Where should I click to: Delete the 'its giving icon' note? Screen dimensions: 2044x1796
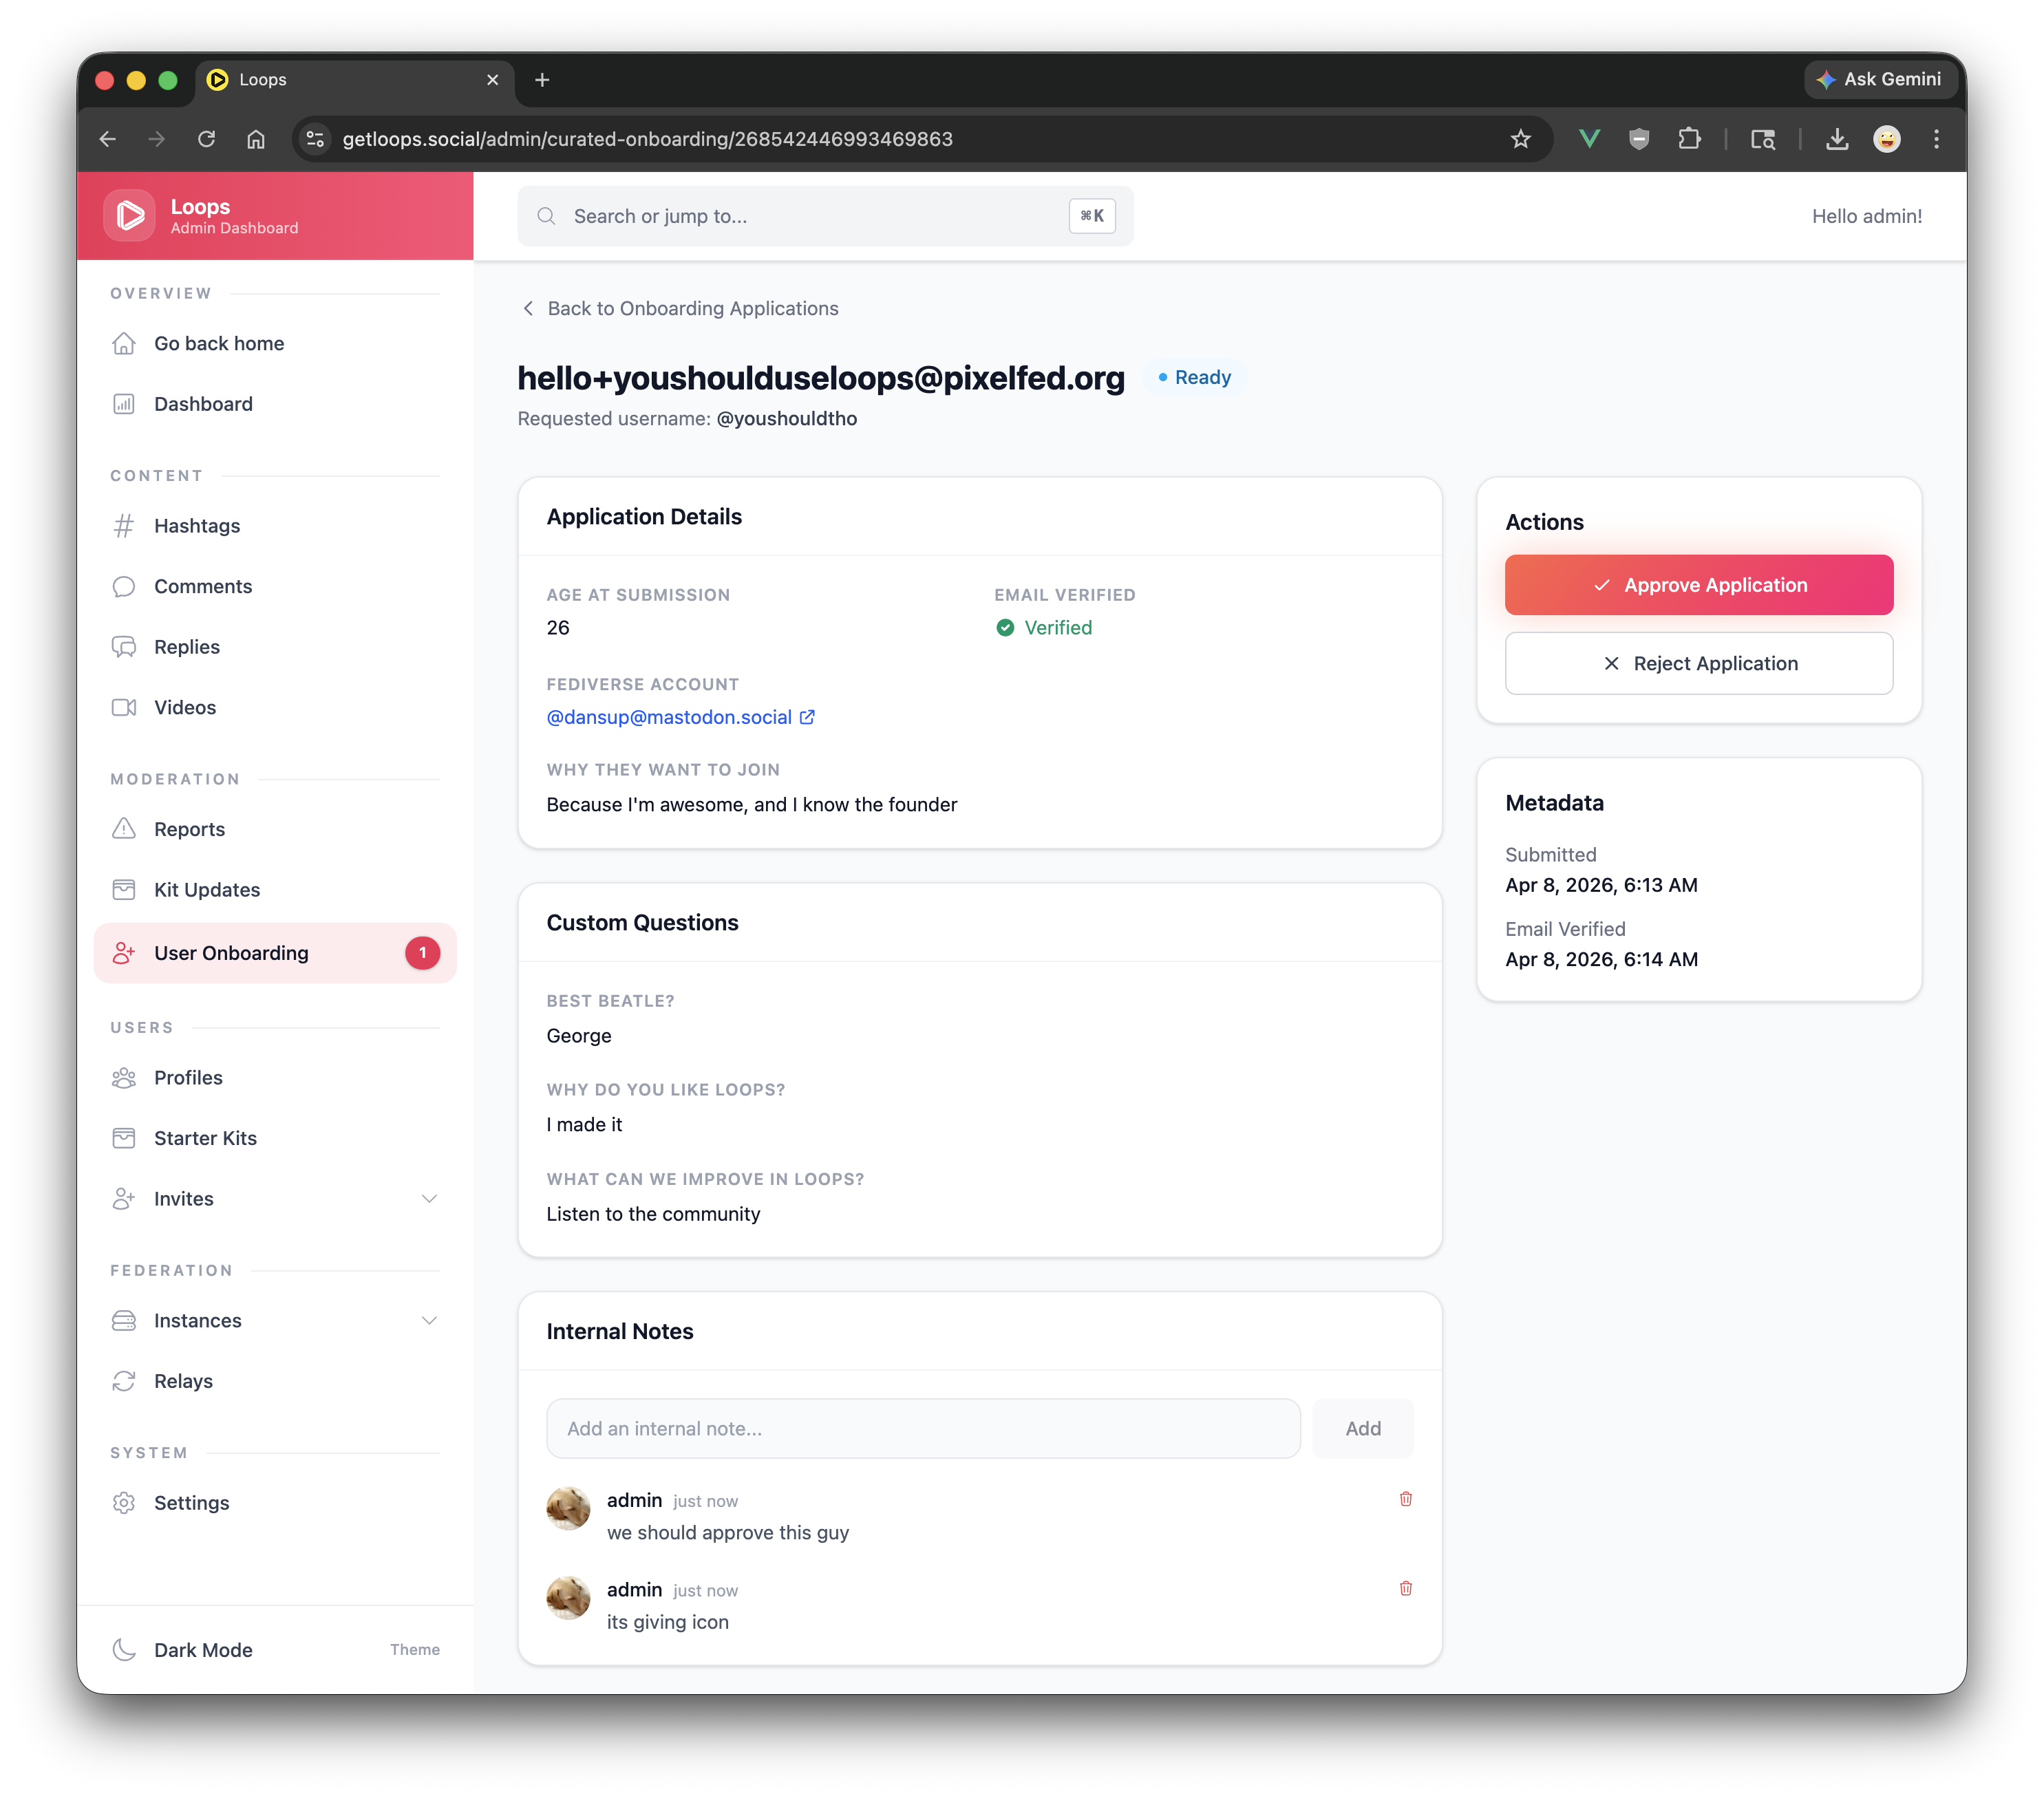(1405, 1589)
